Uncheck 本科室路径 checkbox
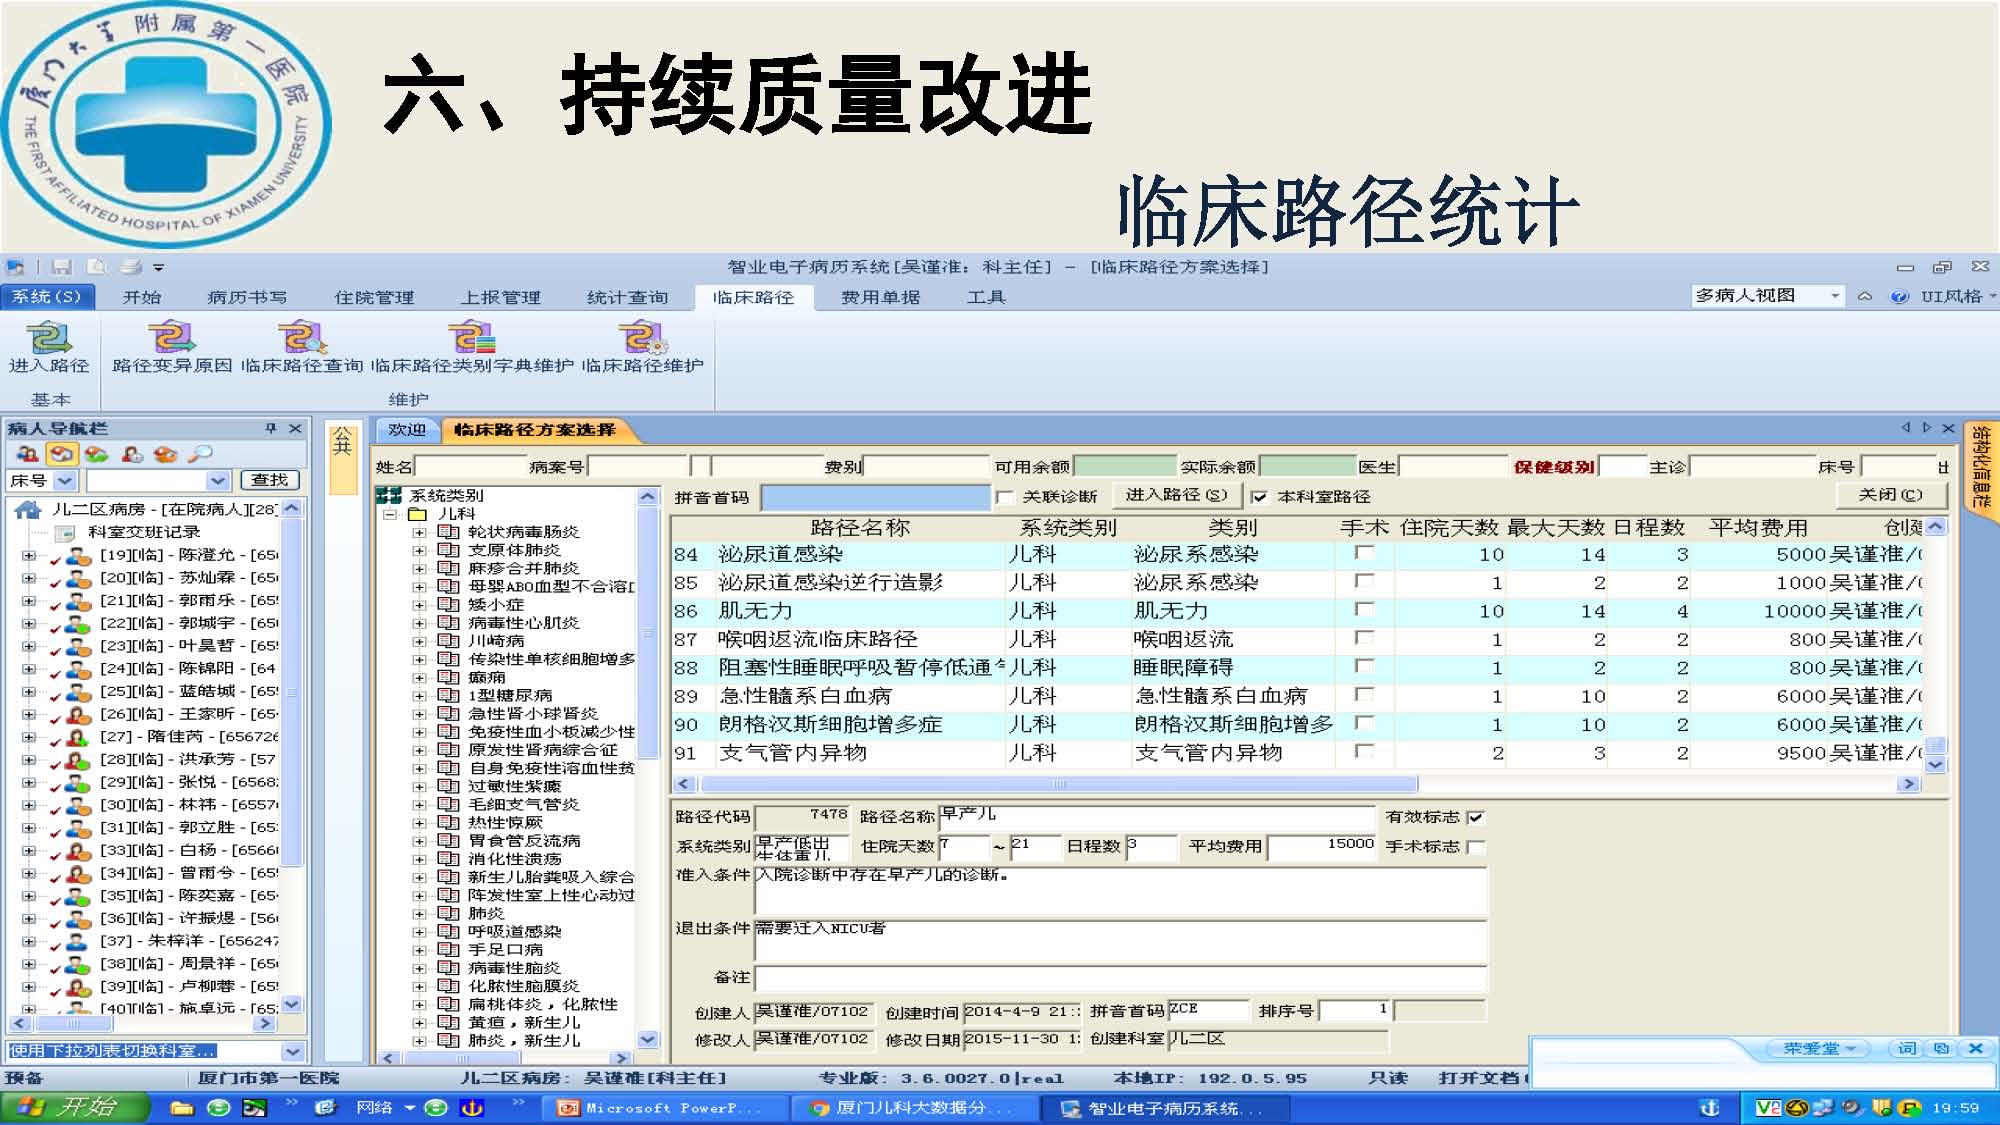The width and height of the screenshot is (2000, 1125). [1259, 497]
